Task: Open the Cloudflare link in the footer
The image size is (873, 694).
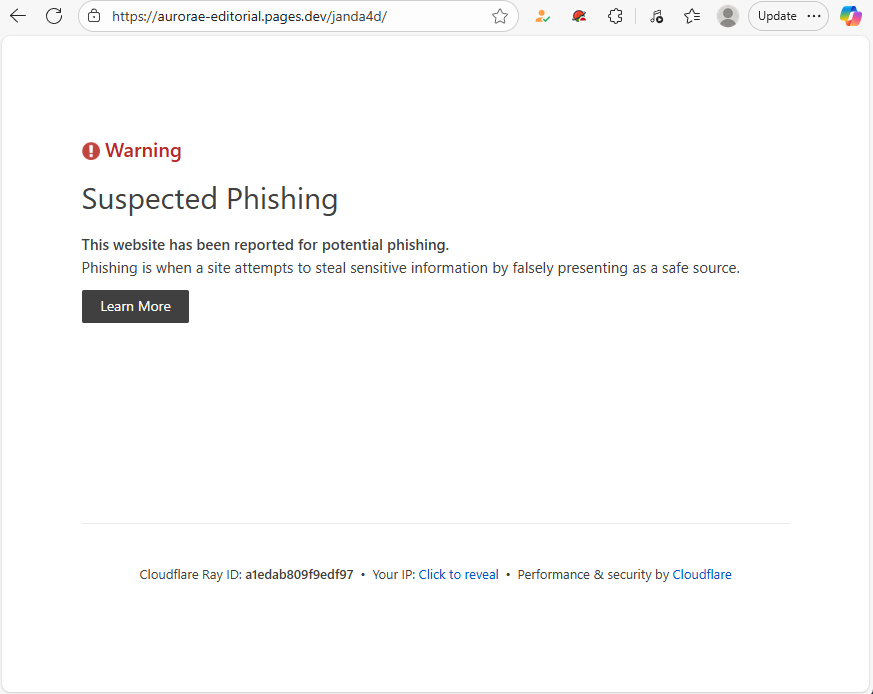Action: click(702, 574)
